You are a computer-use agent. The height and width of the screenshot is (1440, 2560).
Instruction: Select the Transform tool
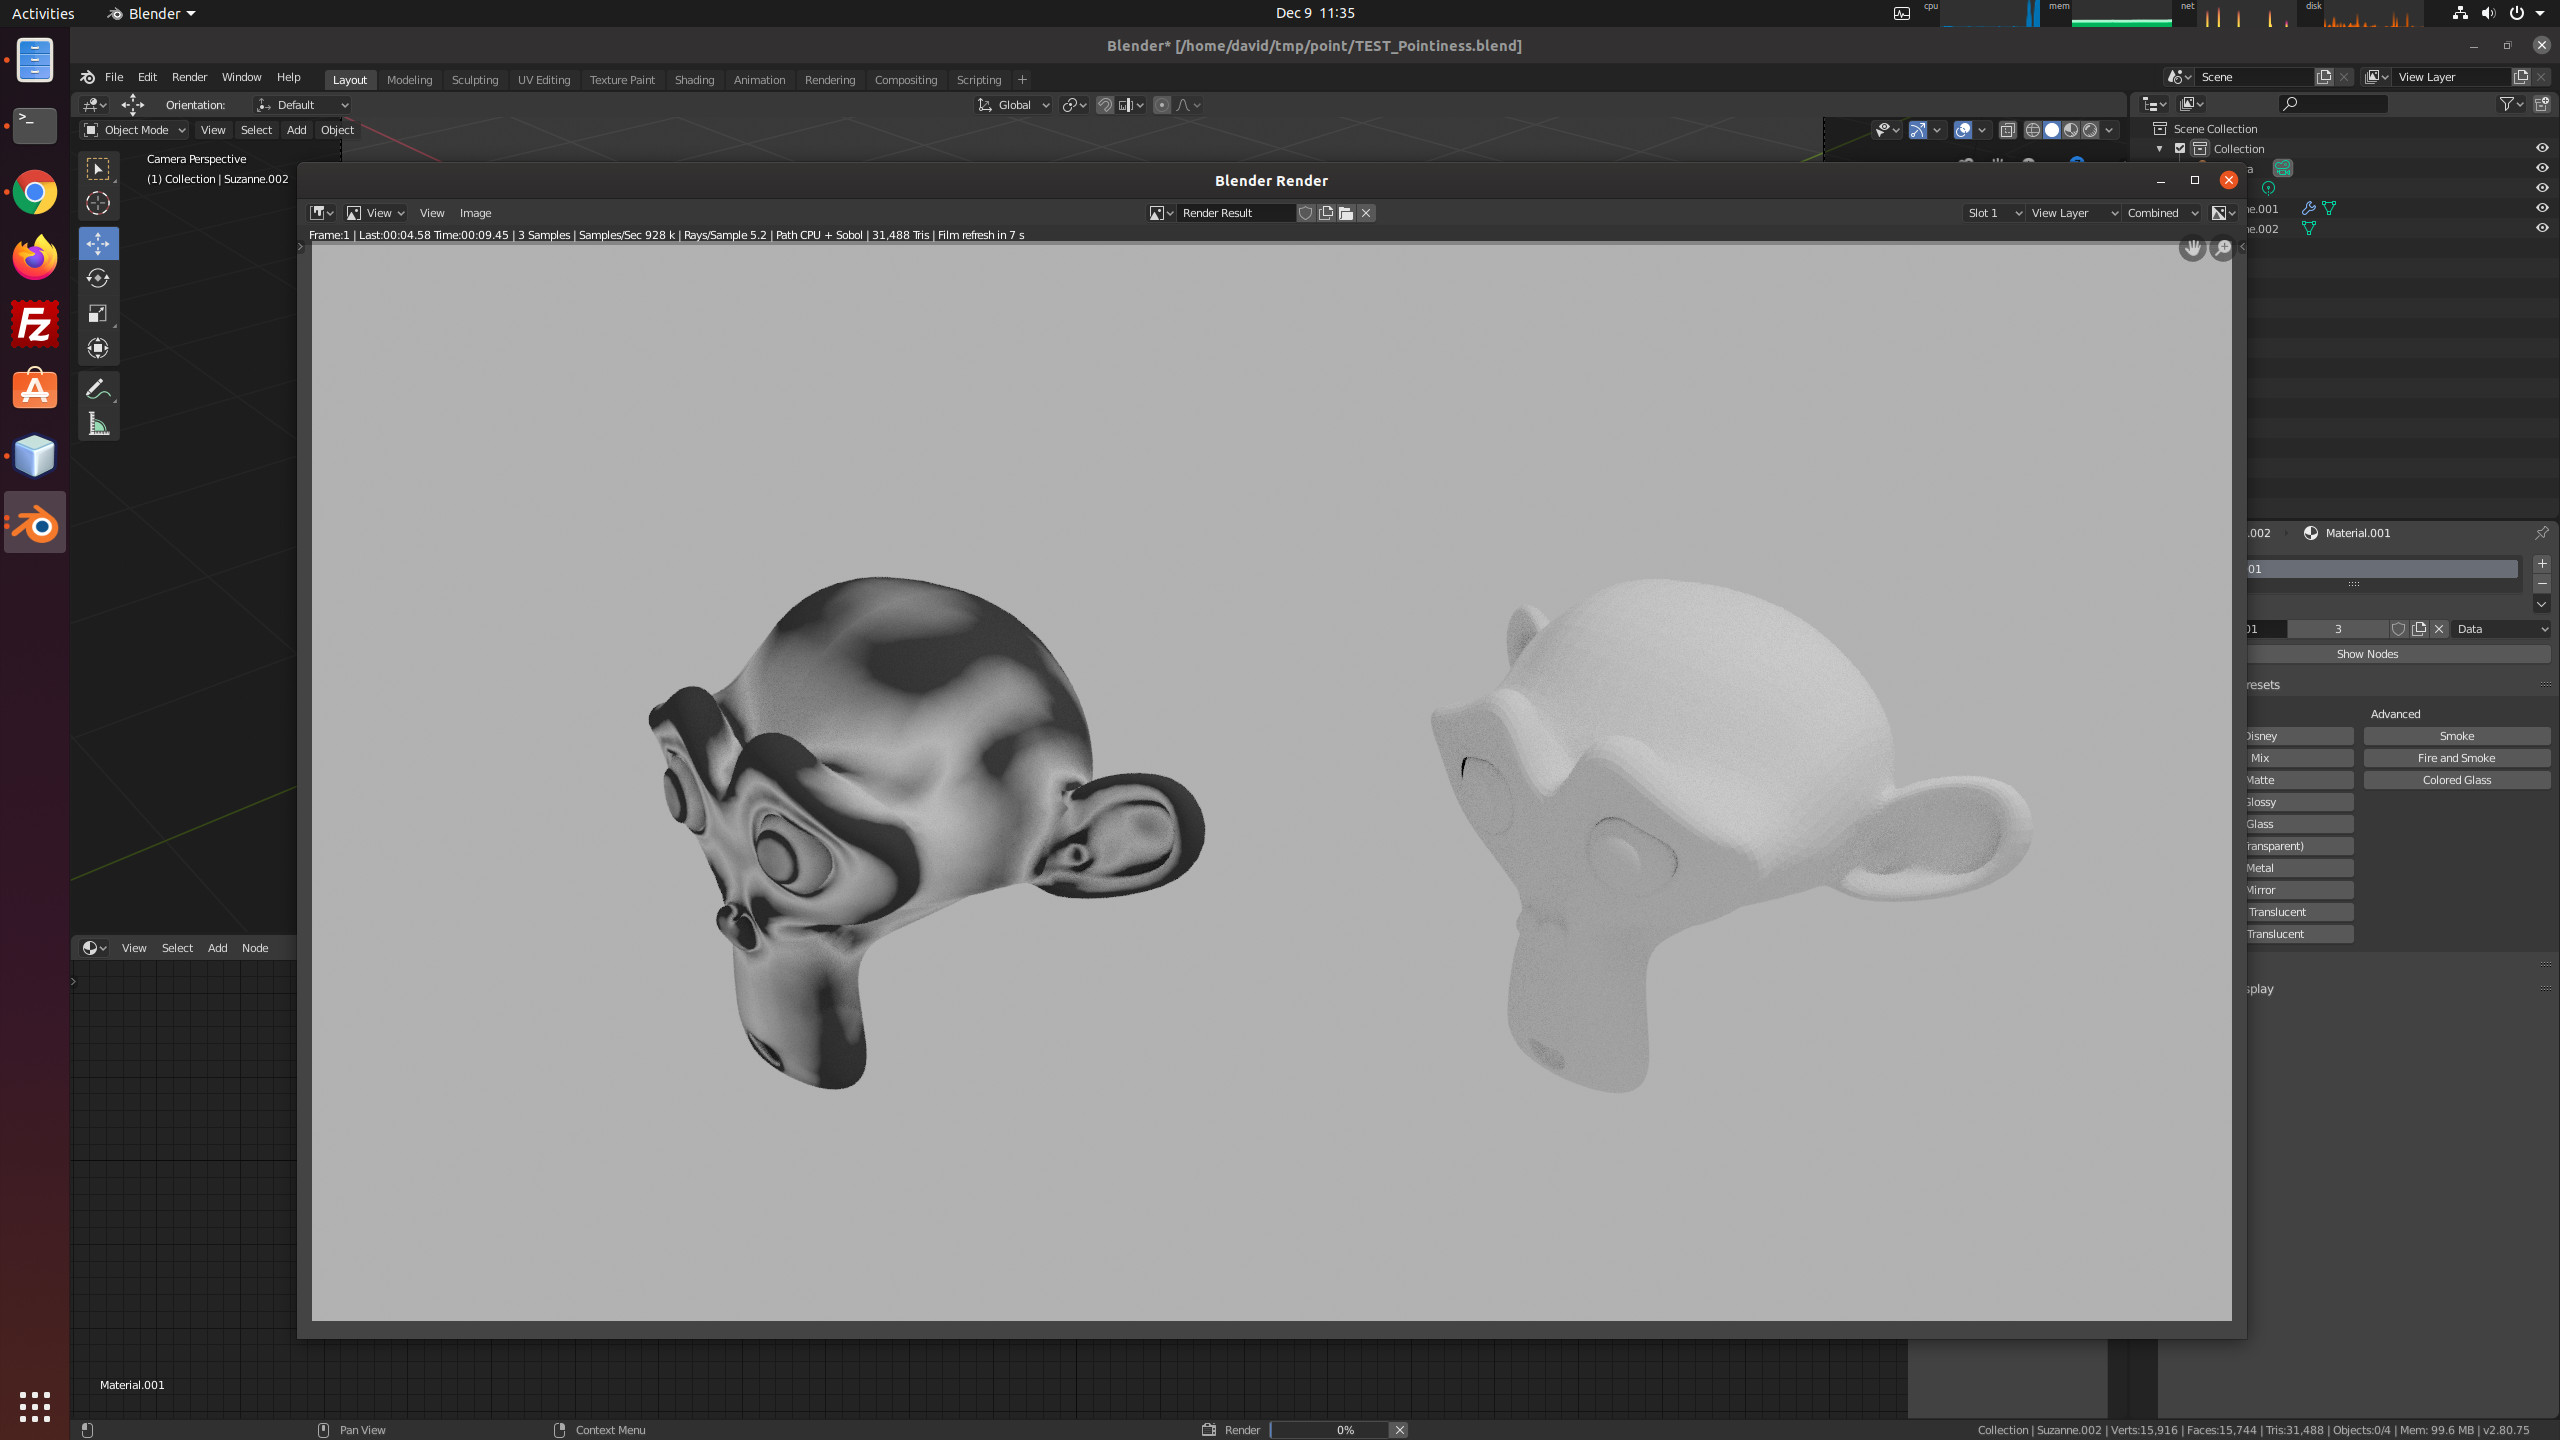[x=99, y=348]
